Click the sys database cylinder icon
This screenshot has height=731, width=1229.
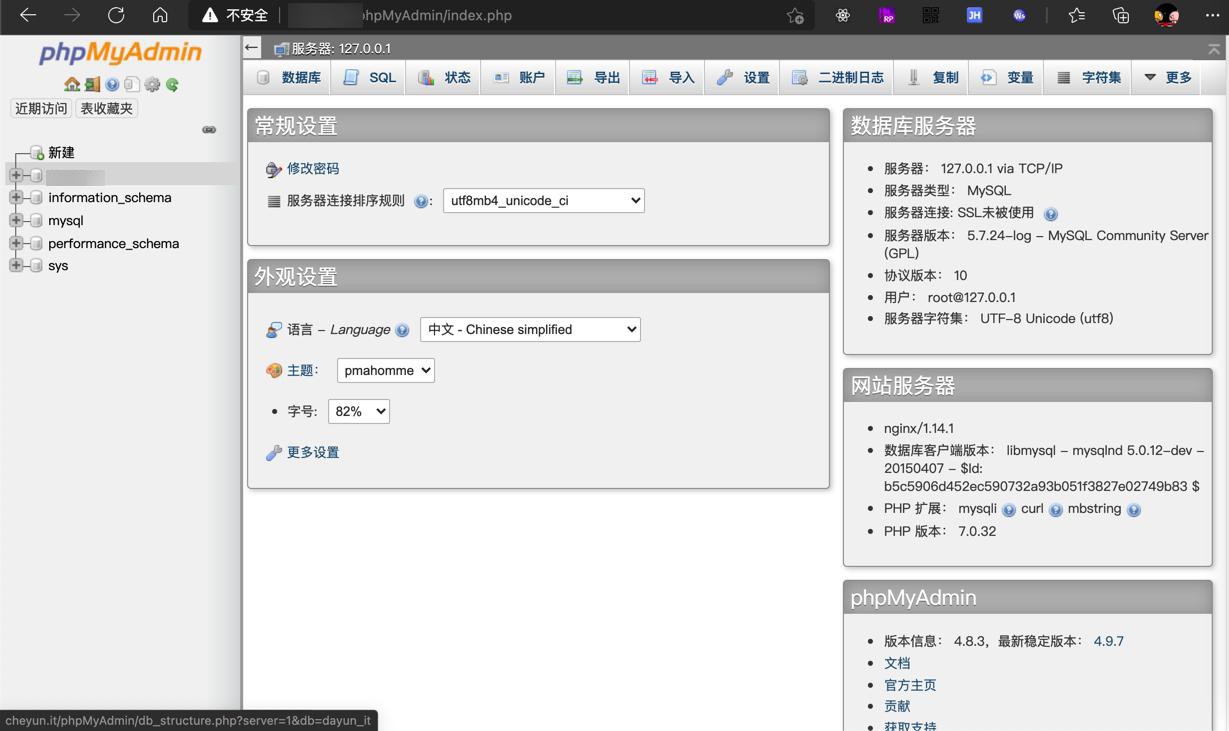click(x=37, y=266)
